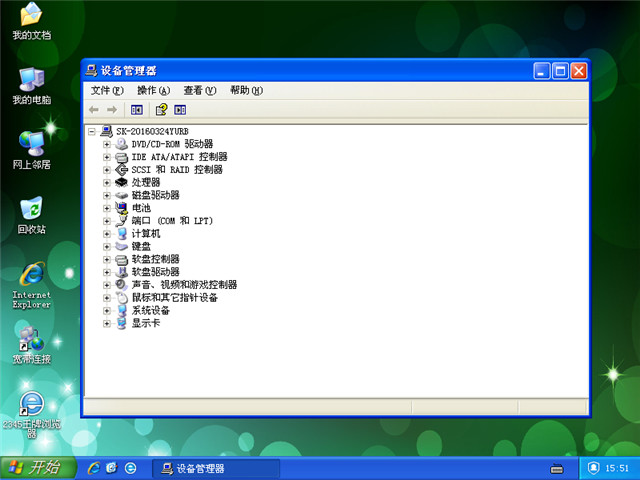640x480 pixels.
Task: Select the computer icon beside SK-20160324YURB
Action: coord(107,131)
